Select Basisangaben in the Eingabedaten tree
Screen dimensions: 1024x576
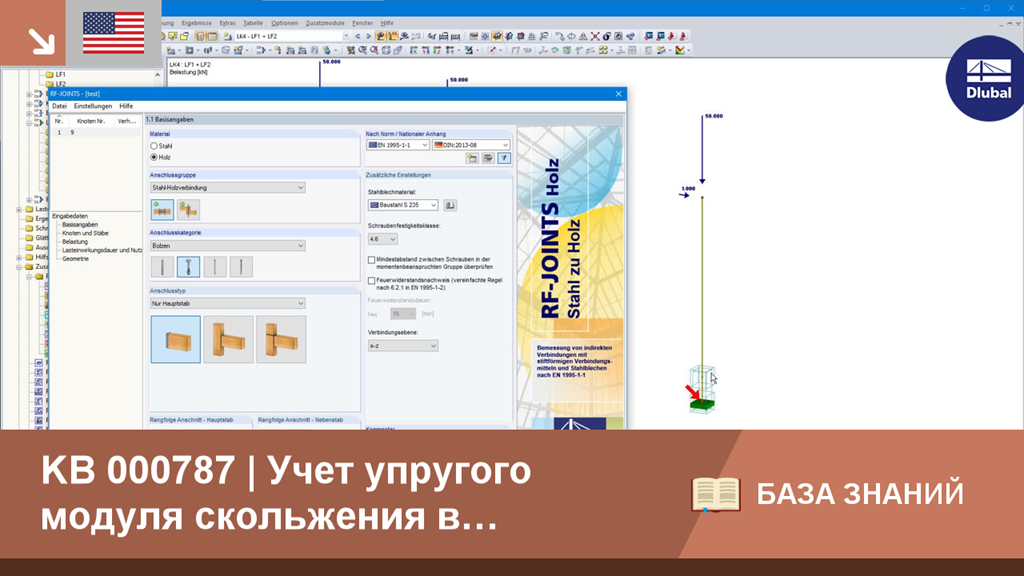(x=80, y=225)
